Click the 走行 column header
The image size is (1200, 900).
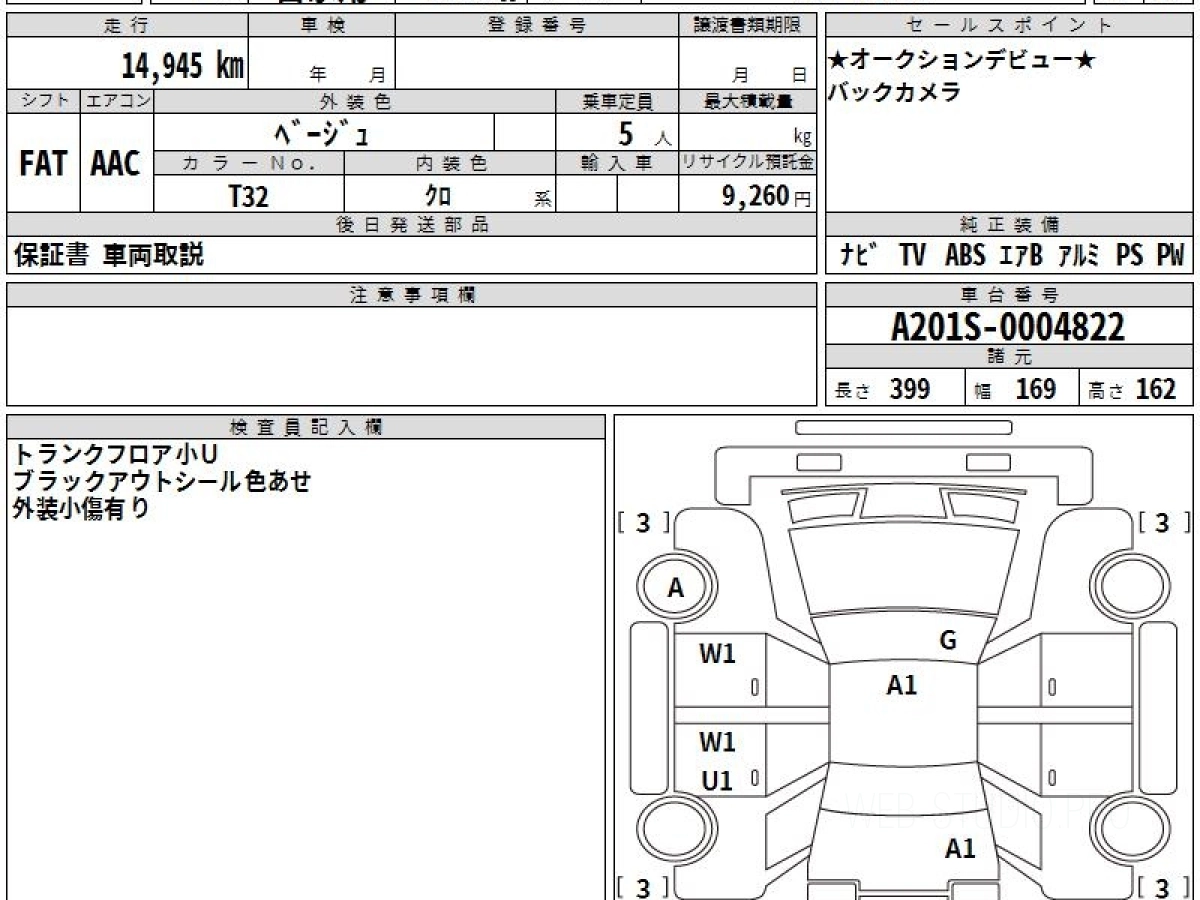[x=126, y=26]
